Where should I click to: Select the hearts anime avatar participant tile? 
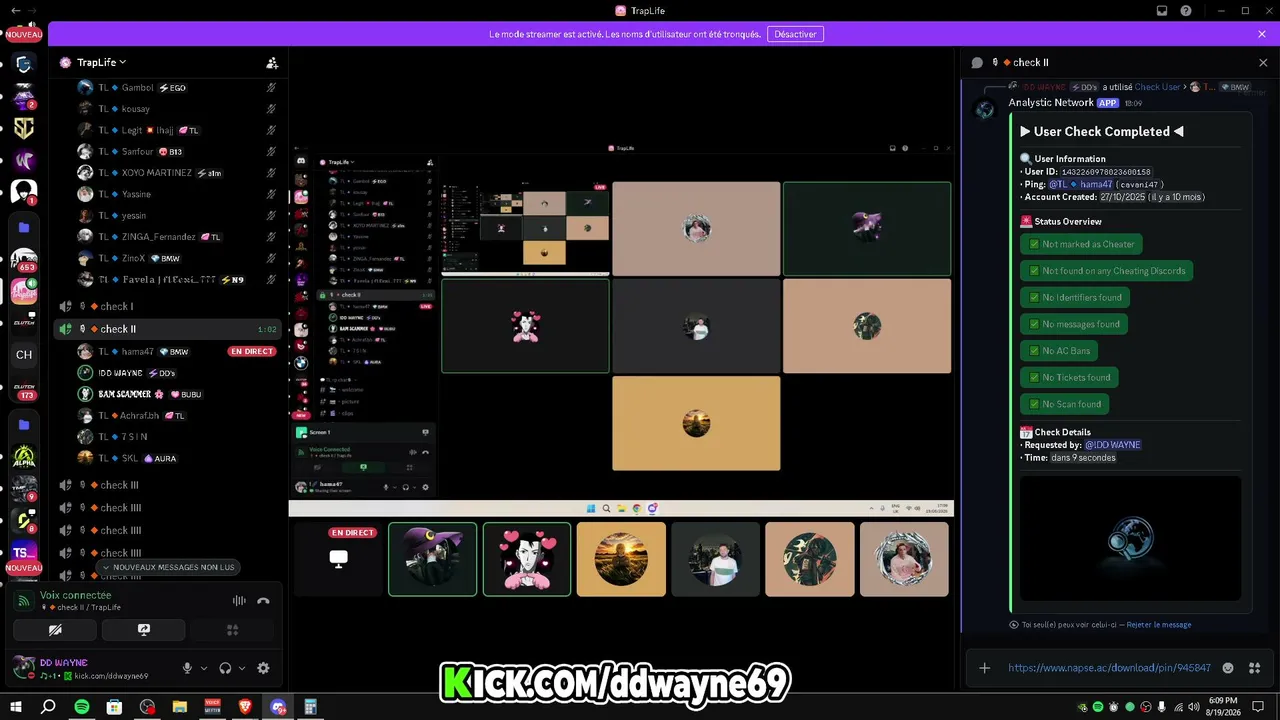[527, 559]
